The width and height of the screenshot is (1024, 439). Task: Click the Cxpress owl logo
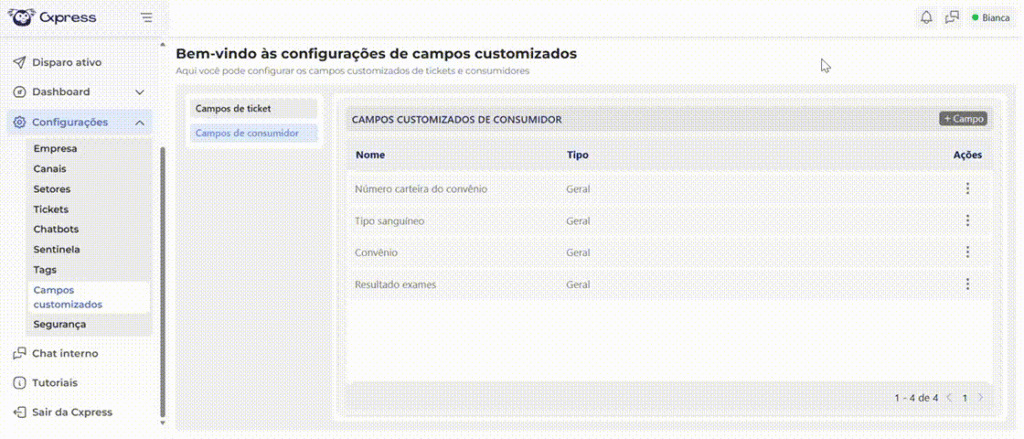[x=21, y=17]
